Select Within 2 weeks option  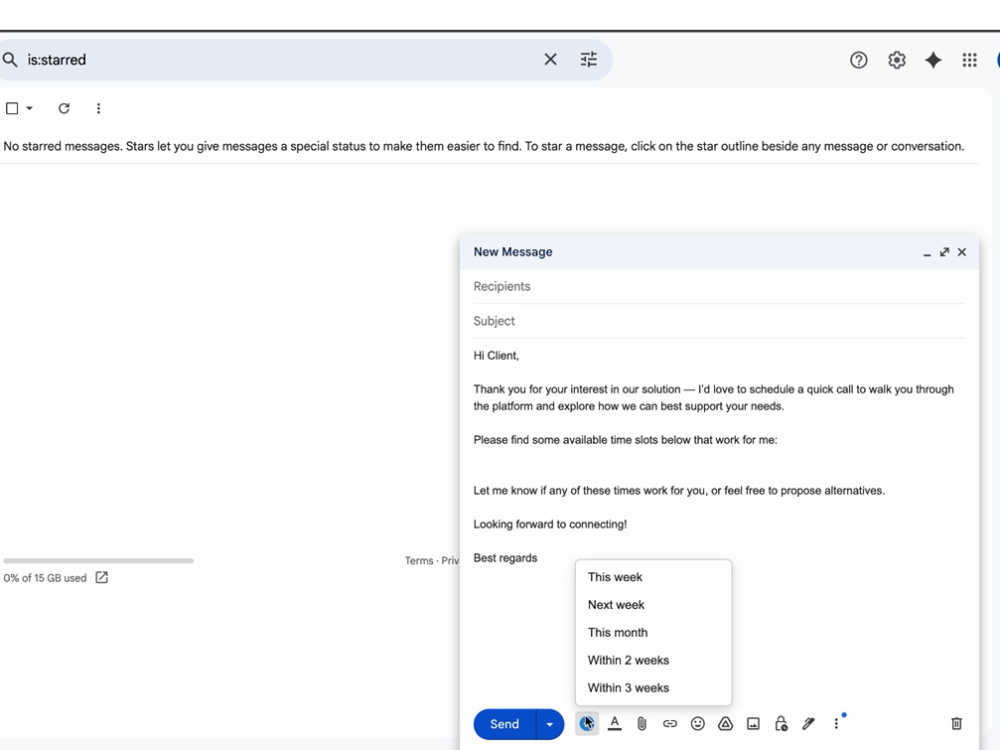pos(653,660)
